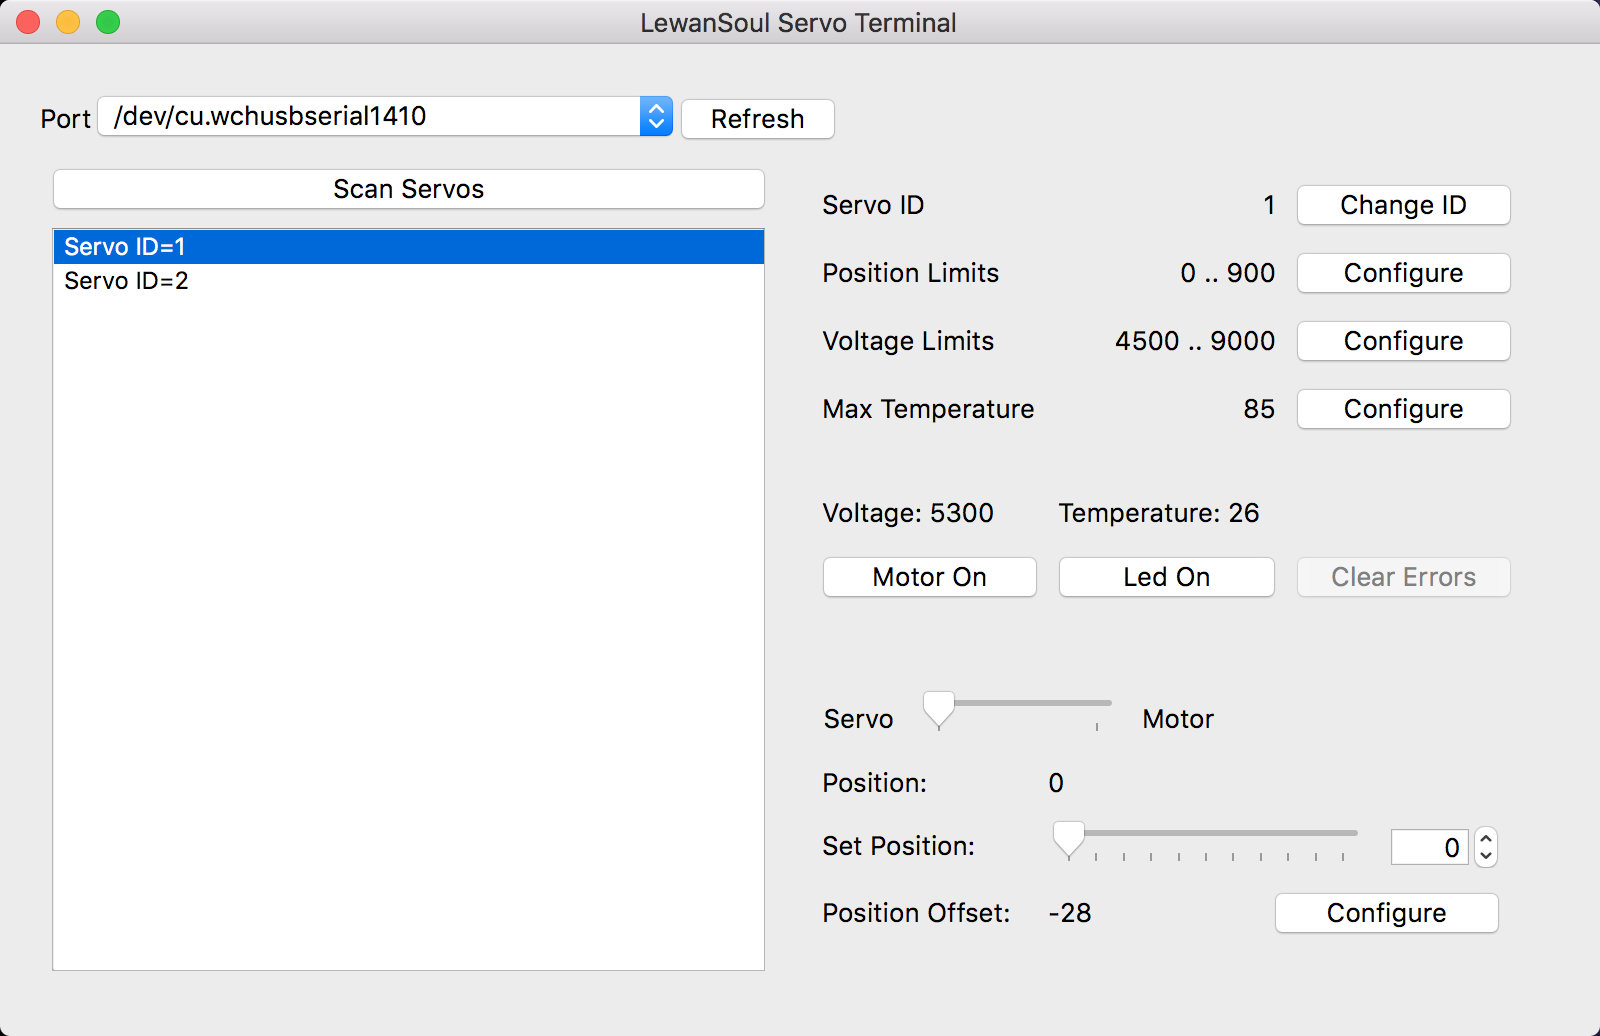Click the Set Position slider handle
Viewport: 1600px width, 1036px height.
click(1069, 839)
